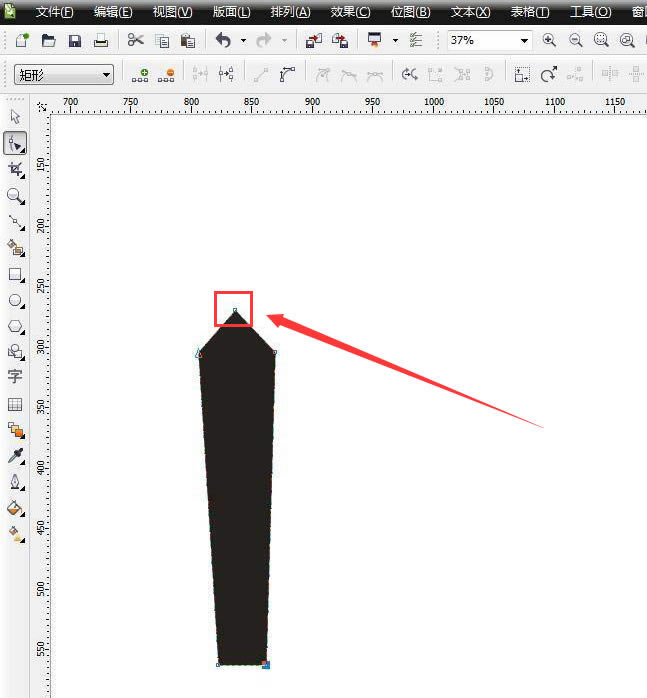This screenshot has height=698, width=647.
Task: Click the Add nodes button
Action: 140,75
